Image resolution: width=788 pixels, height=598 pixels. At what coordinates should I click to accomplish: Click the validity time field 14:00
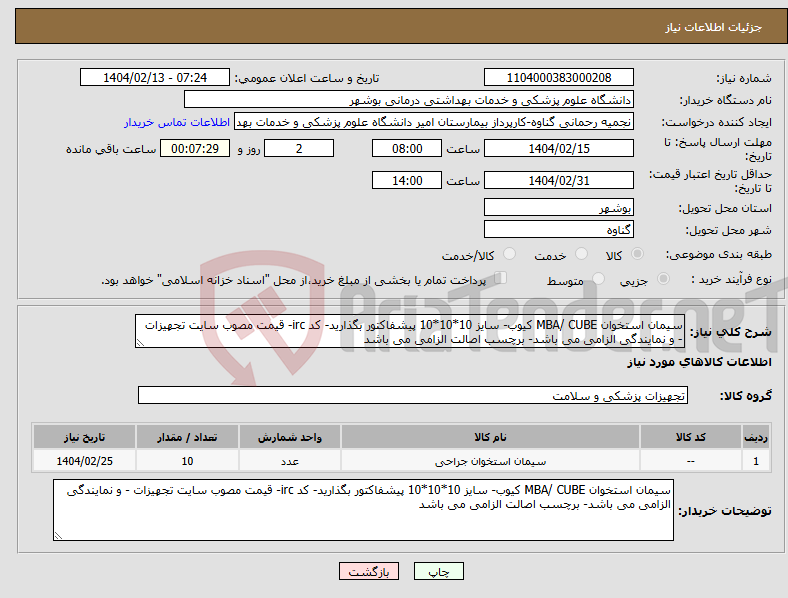point(407,180)
